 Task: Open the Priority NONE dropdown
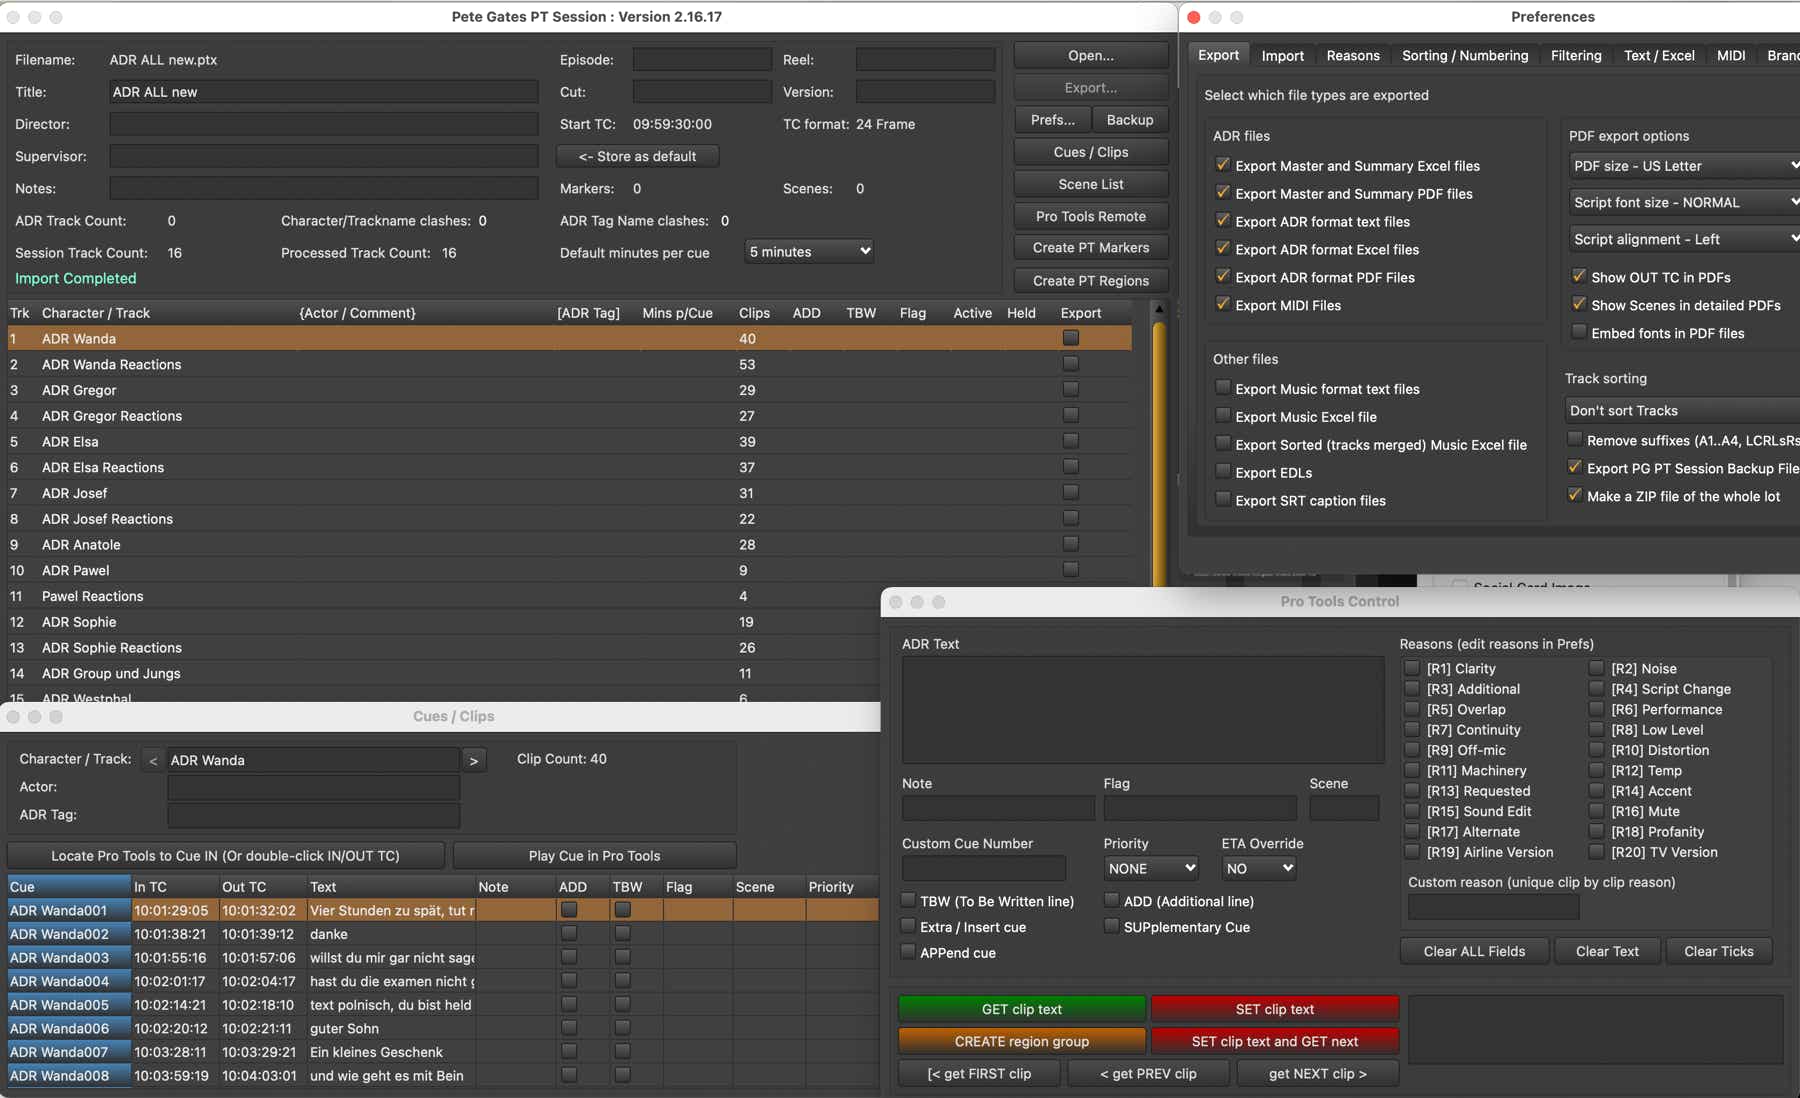click(x=1151, y=869)
